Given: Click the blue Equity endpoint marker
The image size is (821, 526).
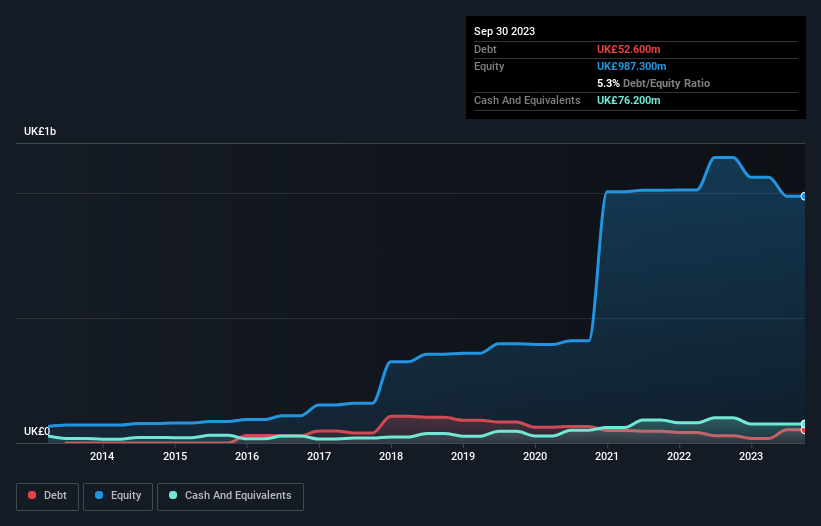Looking at the screenshot, I should (x=804, y=196).
